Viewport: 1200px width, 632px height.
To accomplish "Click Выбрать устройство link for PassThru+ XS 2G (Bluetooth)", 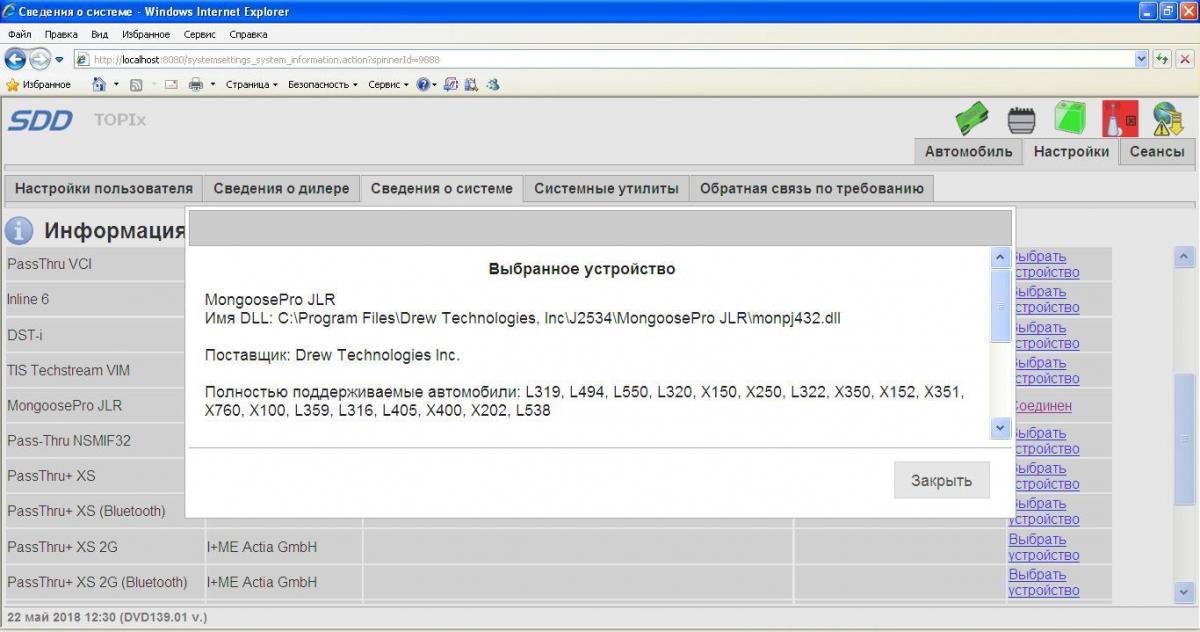I will (x=1044, y=582).
